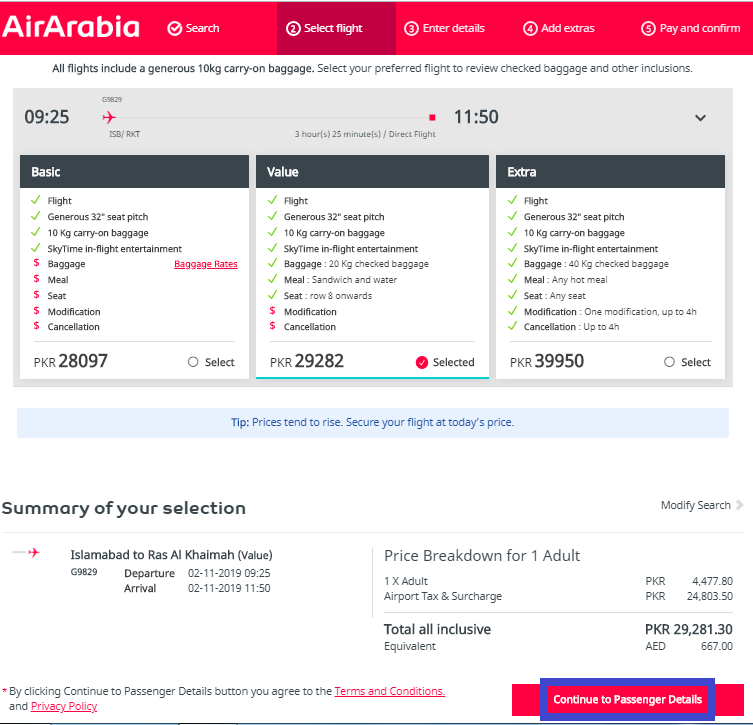The image size is (753, 725).
Task: Click checkmark beside Extra One modification item
Action: [x=512, y=311]
